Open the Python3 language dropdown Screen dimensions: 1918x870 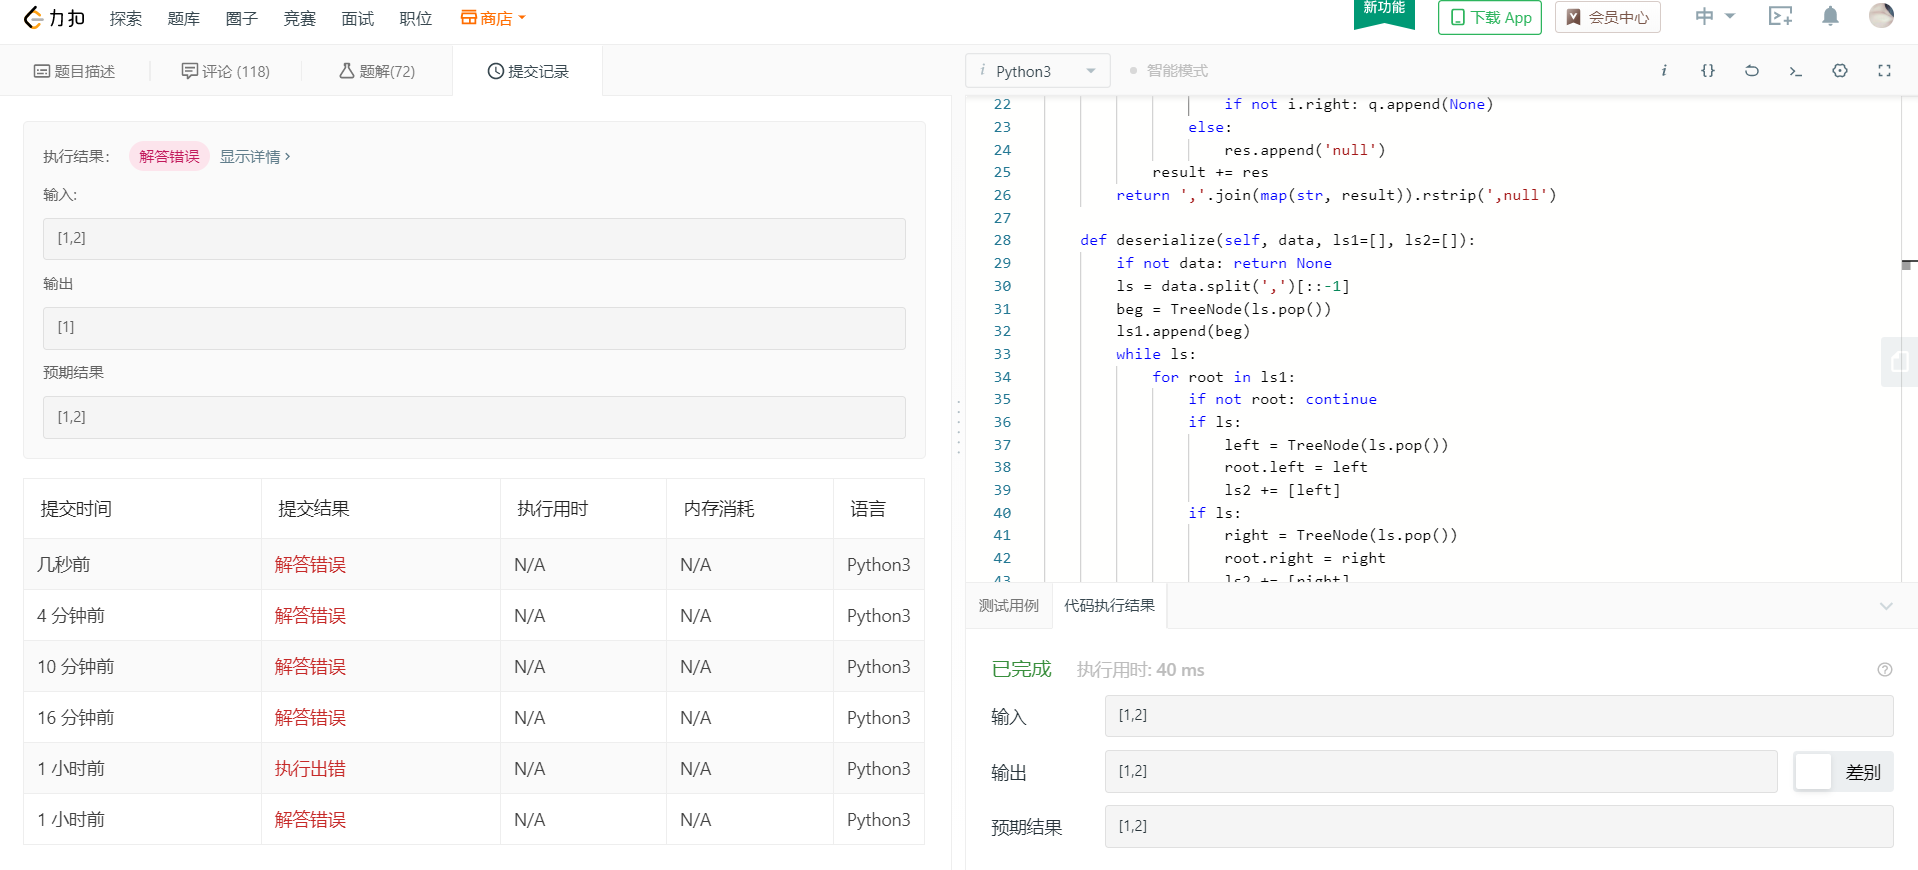(1038, 71)
